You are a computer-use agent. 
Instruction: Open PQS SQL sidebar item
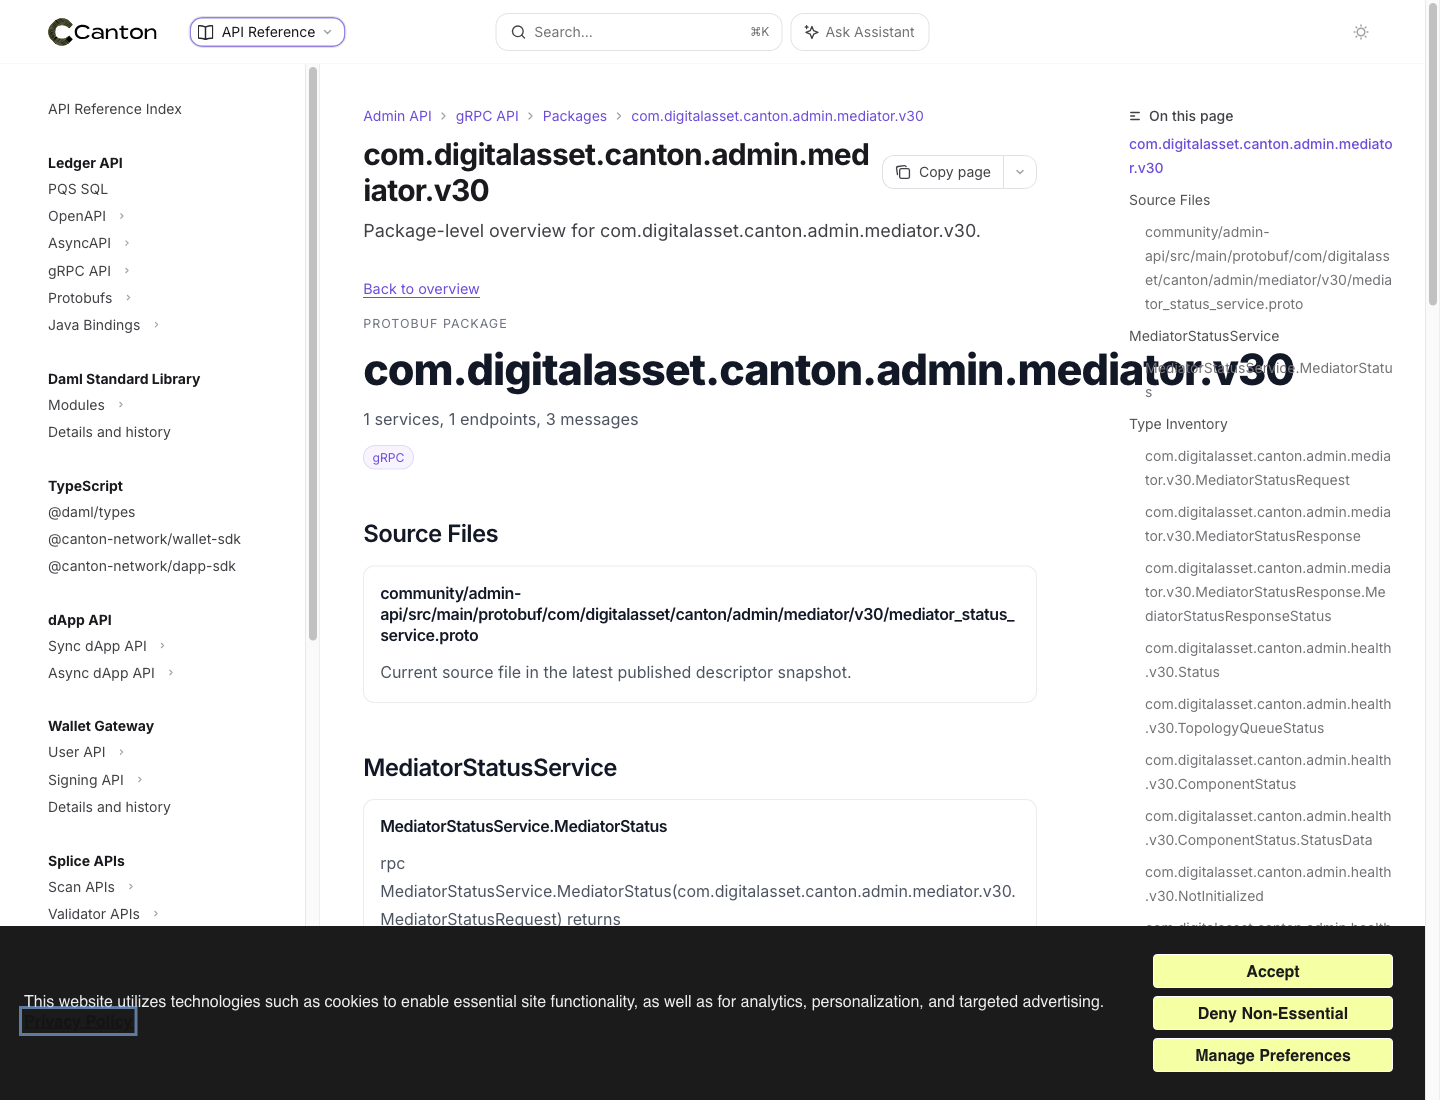tap(78, 189)
